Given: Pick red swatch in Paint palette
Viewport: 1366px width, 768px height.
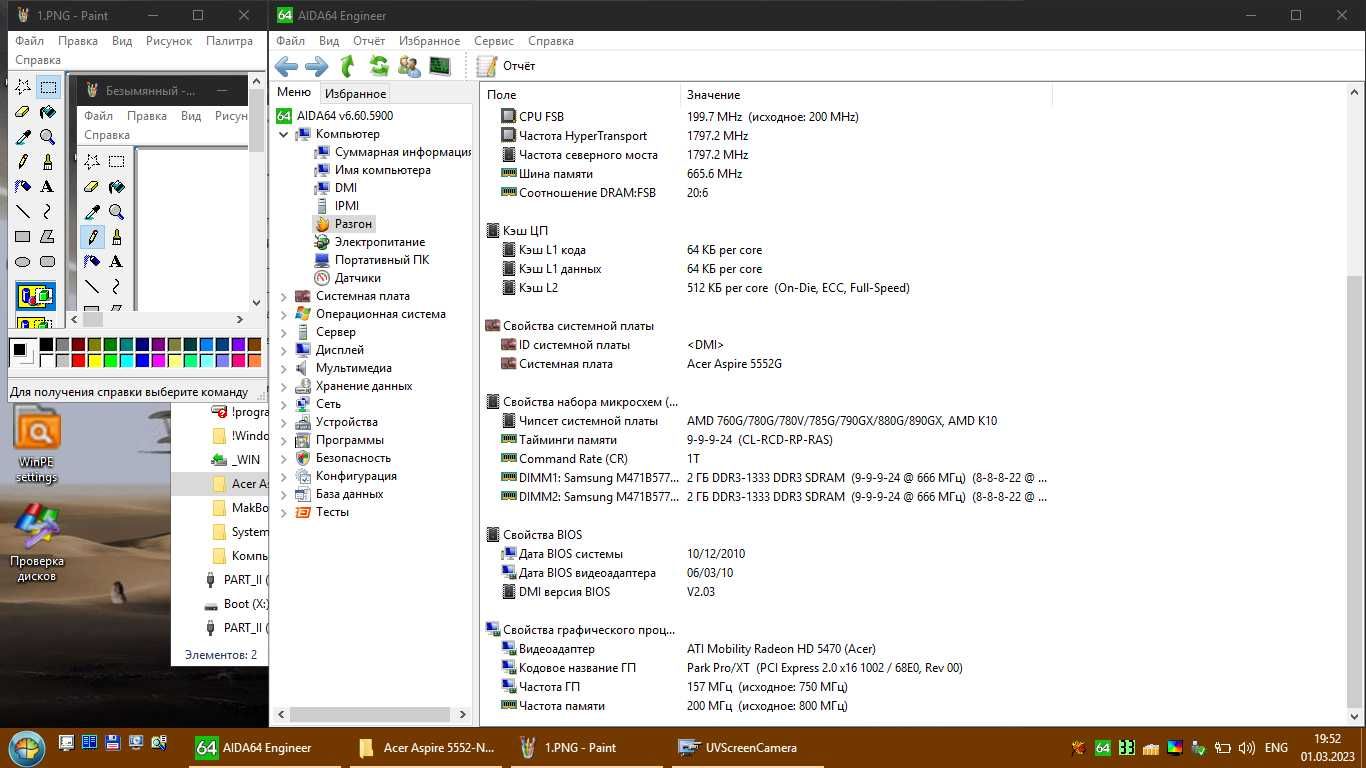Looking at the screenshot, I should tap(78, 361).
